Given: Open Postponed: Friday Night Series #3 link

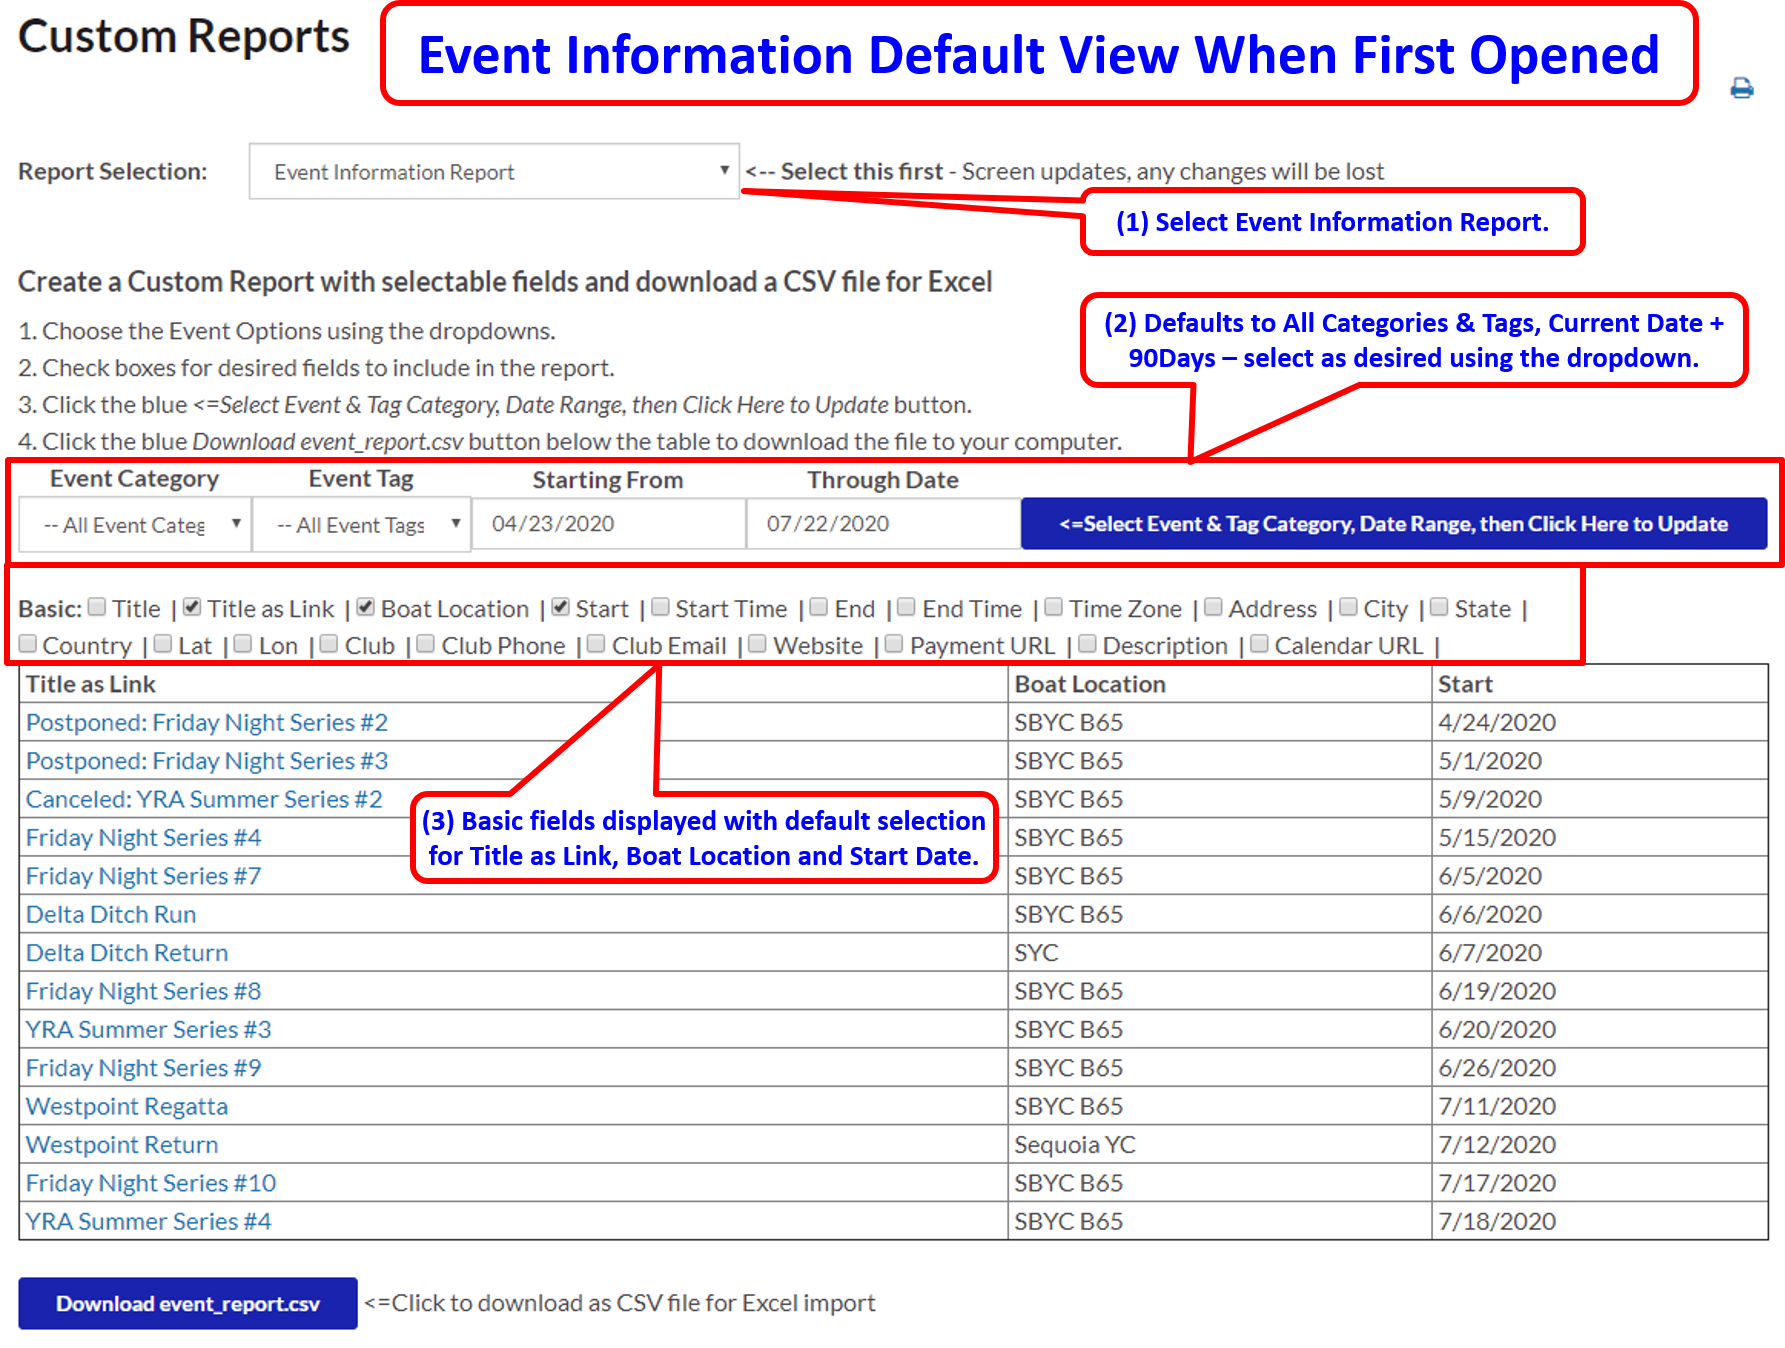Looking at the screenshot, I should coord(207,761).
